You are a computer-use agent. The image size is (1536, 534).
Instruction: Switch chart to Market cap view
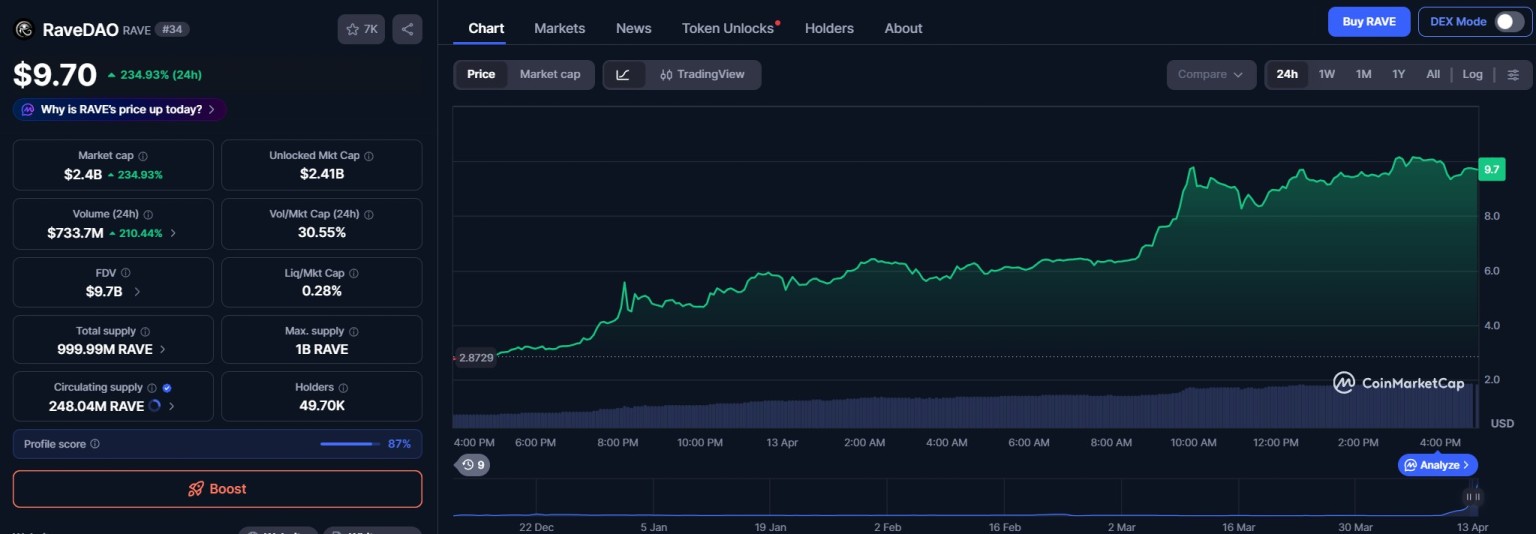[549, 74]
